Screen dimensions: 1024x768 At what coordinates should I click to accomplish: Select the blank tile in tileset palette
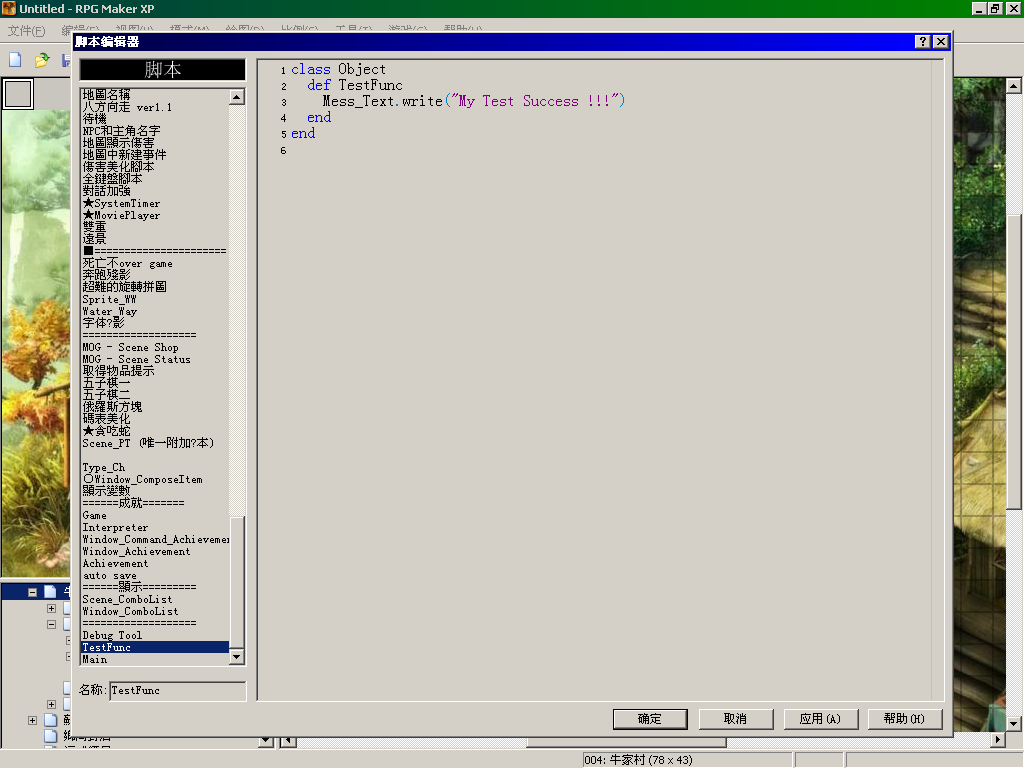pyautogui.click(x=18, y=94)
